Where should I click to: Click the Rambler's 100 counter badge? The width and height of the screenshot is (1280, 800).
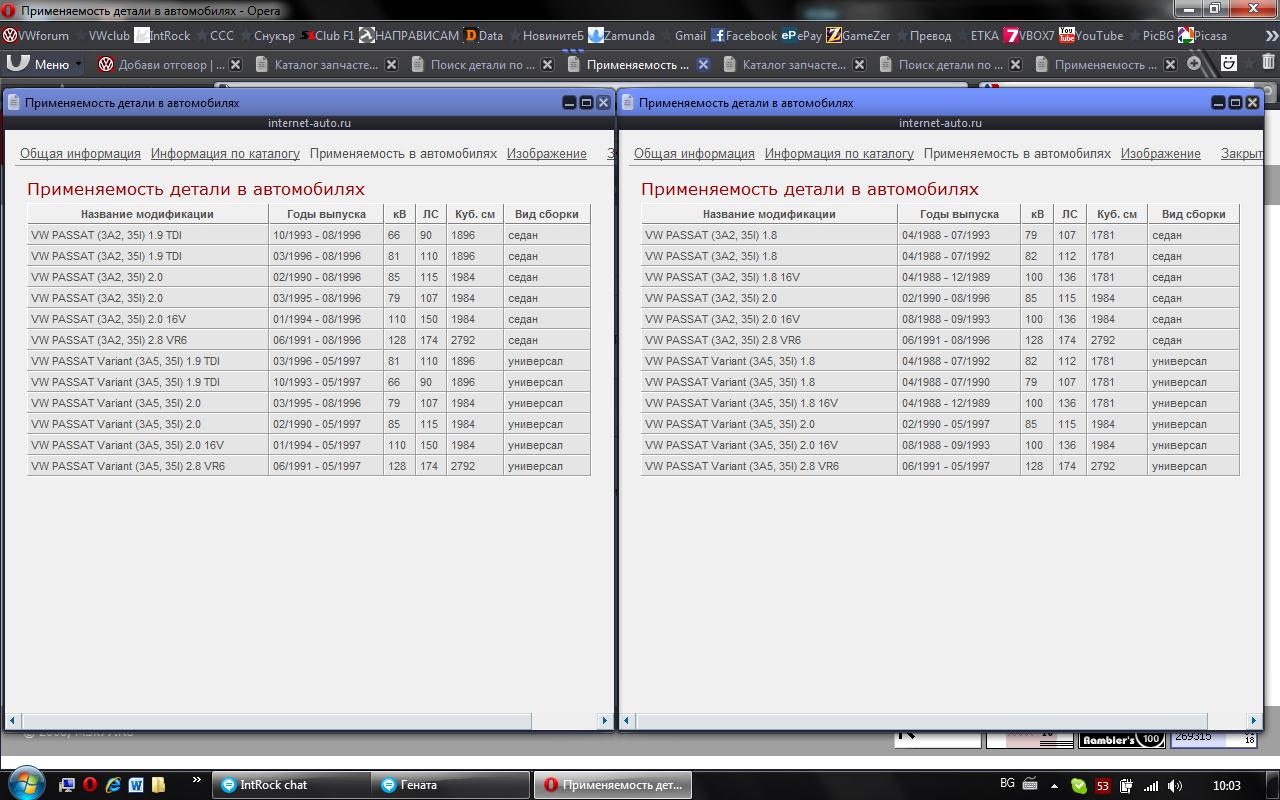pos(1122,740)
